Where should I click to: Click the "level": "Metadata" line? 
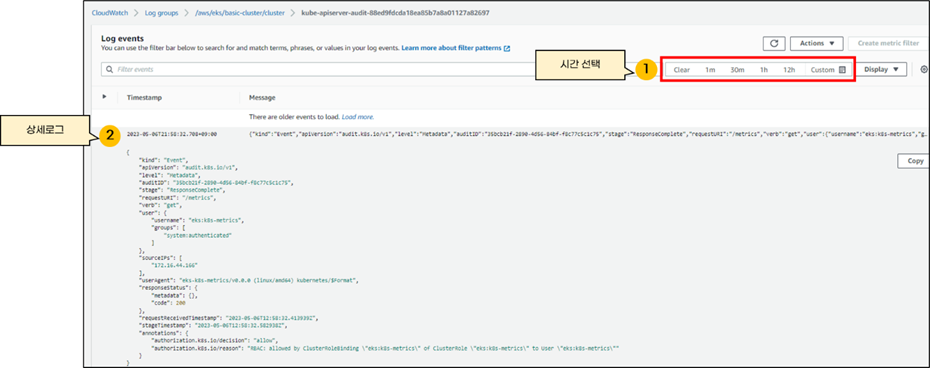point(170,175)
